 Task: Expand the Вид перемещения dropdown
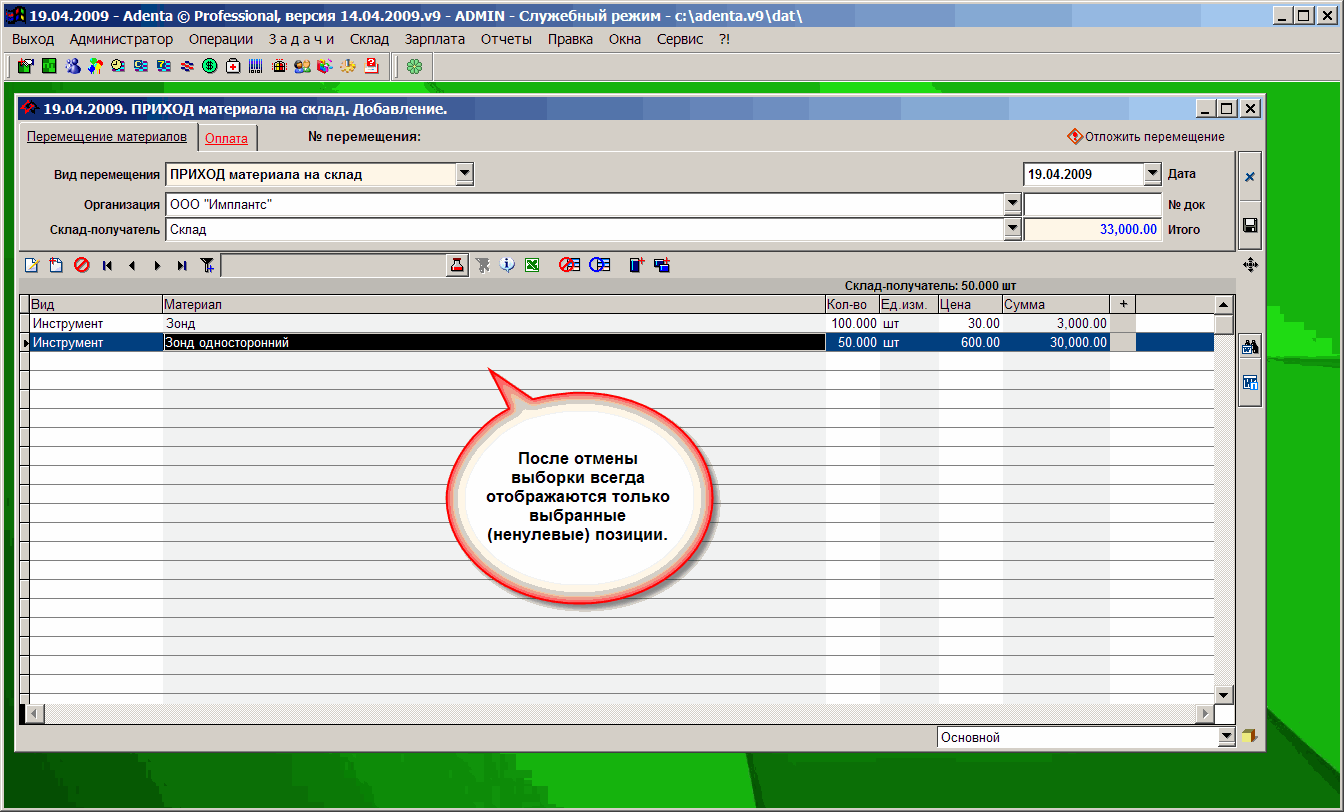pos(464,174)
